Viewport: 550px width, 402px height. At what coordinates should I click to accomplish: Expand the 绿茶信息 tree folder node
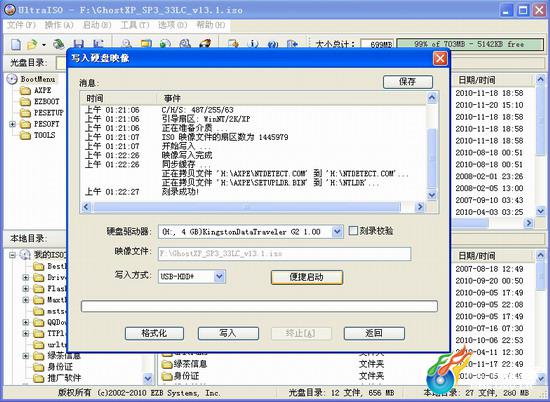point(26,356)
